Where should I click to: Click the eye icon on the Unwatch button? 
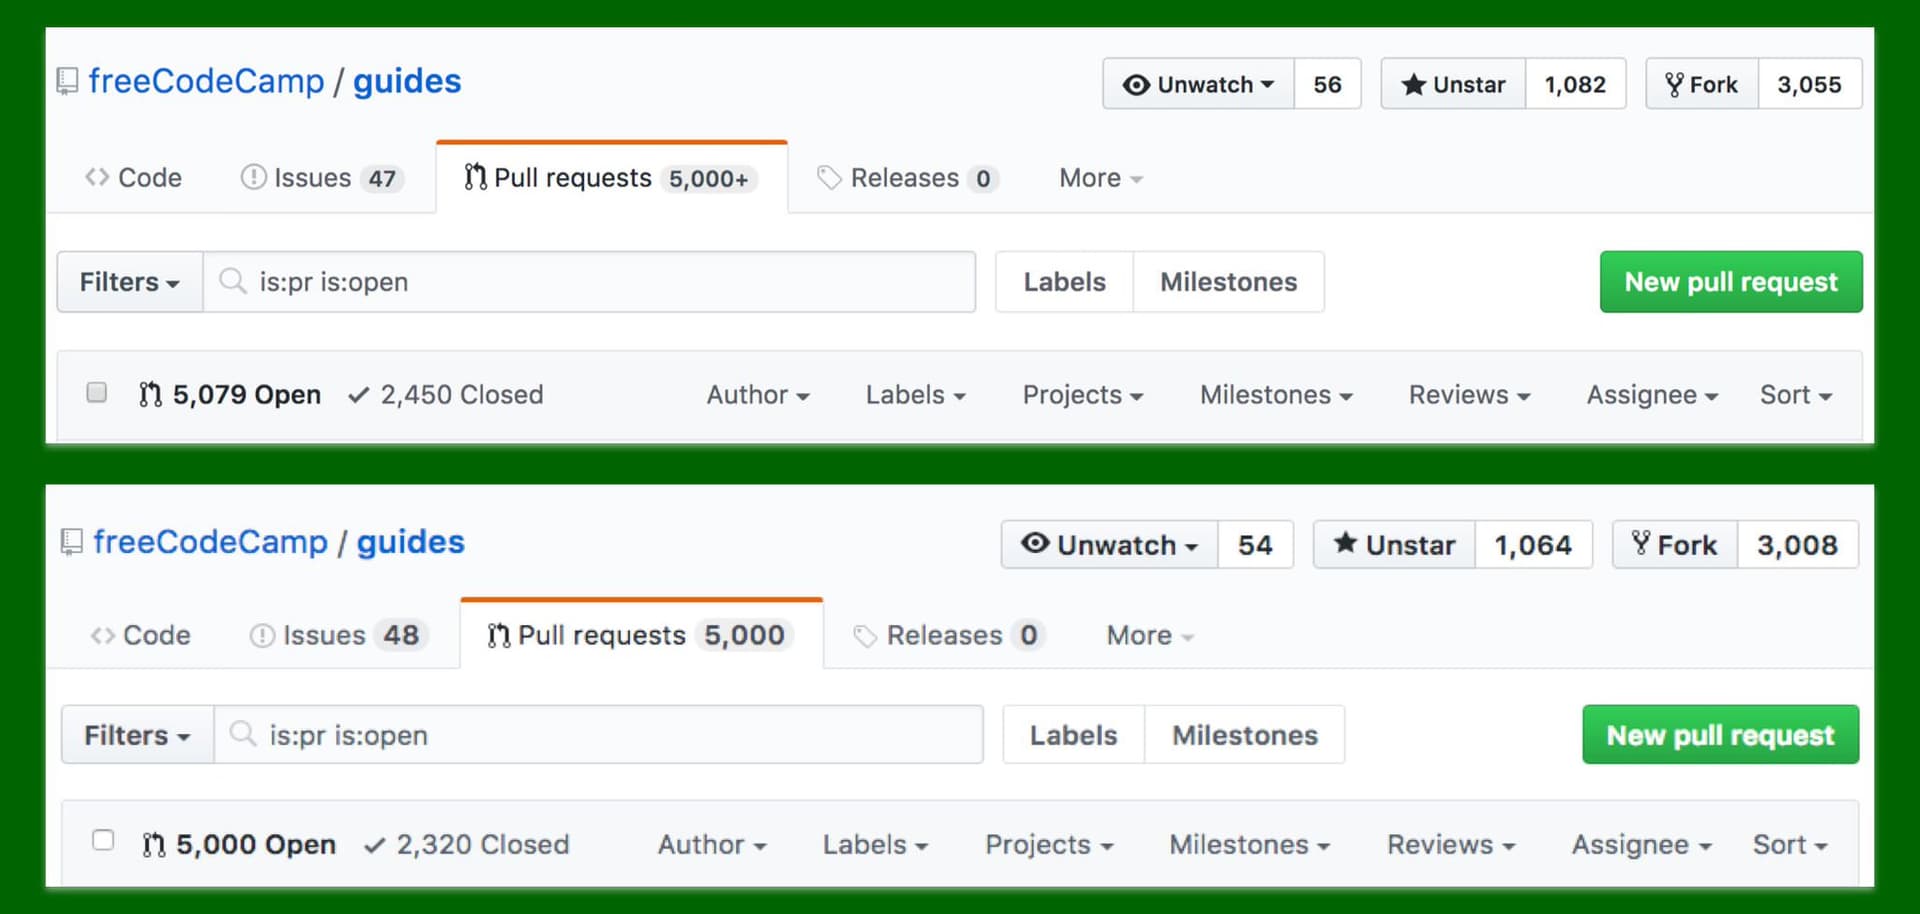pyautogui.click(x=1135, y=84)
